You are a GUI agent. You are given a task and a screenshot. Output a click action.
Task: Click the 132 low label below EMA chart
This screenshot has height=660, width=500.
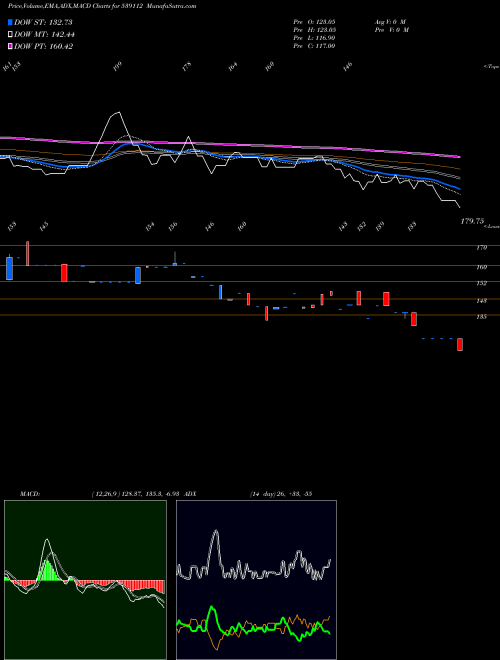click(x=362, y=226)
